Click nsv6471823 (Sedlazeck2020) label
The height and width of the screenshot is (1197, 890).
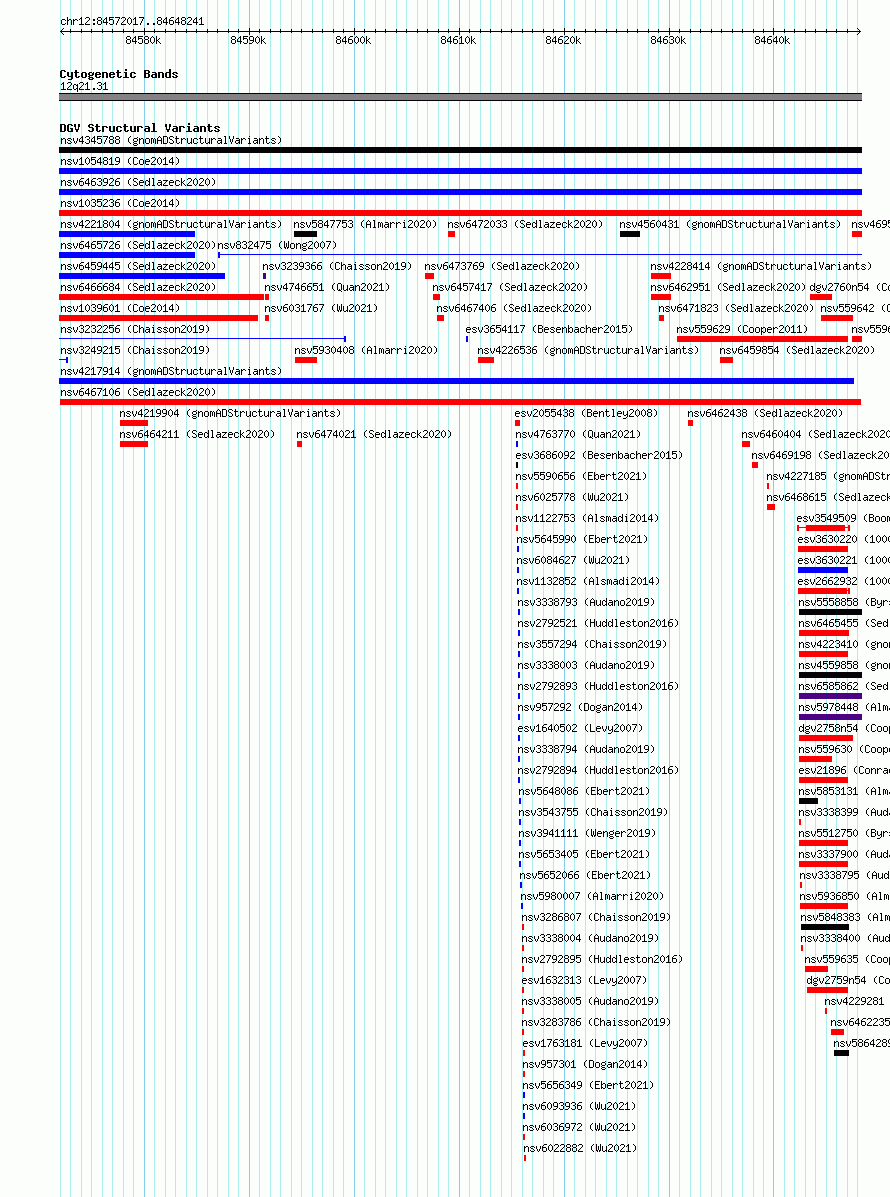tap(737, 308)
